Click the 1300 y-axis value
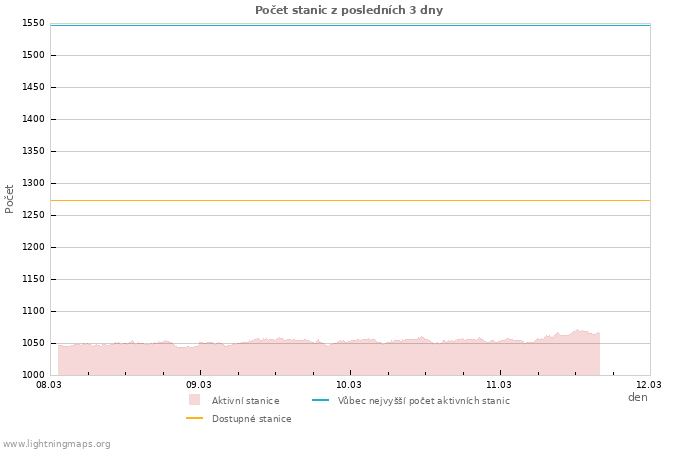This screenshot has height=450, width=700. pyautogui.click(x=33, y=183)
